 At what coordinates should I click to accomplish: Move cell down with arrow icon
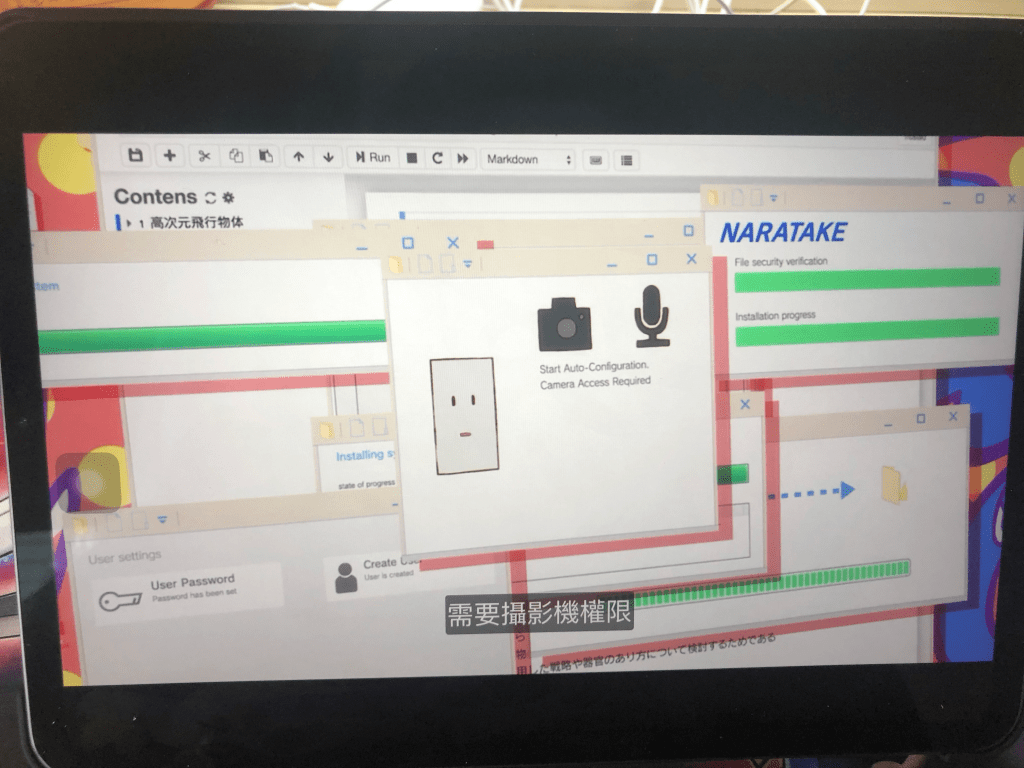click(328, 157)
